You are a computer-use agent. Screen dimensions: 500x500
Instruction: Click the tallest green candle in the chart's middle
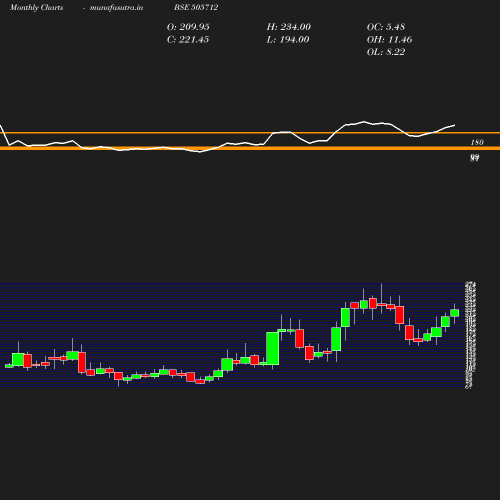pos(273,348)
